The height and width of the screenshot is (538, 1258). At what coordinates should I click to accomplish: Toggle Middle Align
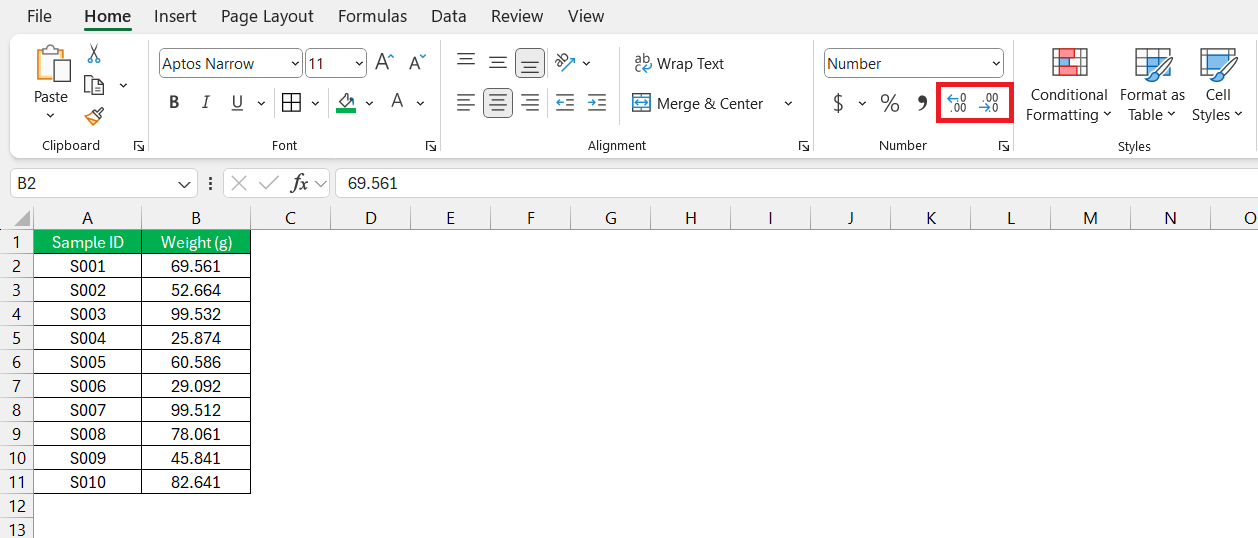click(498, 62)
